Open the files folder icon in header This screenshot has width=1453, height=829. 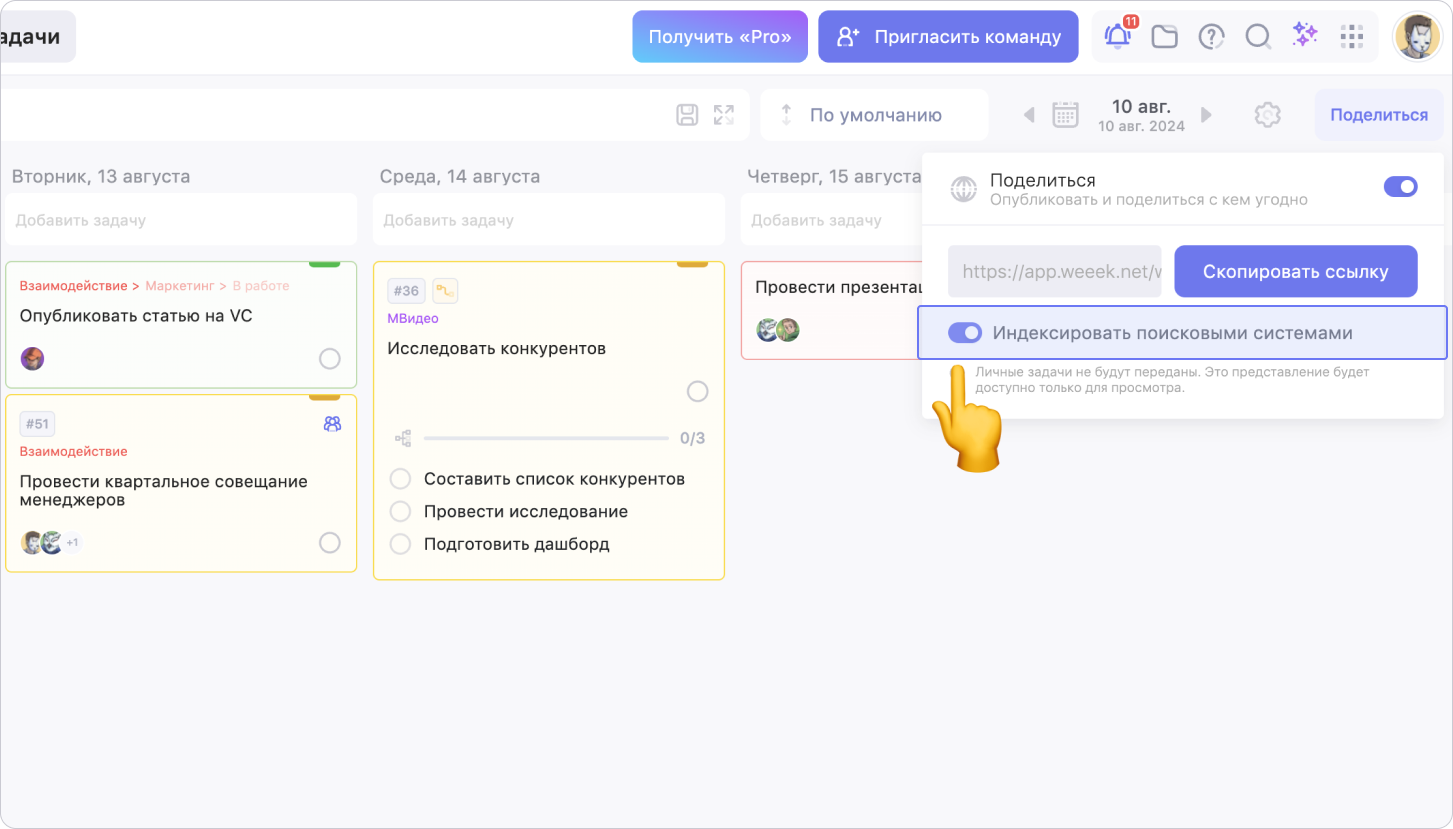(1164, 37)
